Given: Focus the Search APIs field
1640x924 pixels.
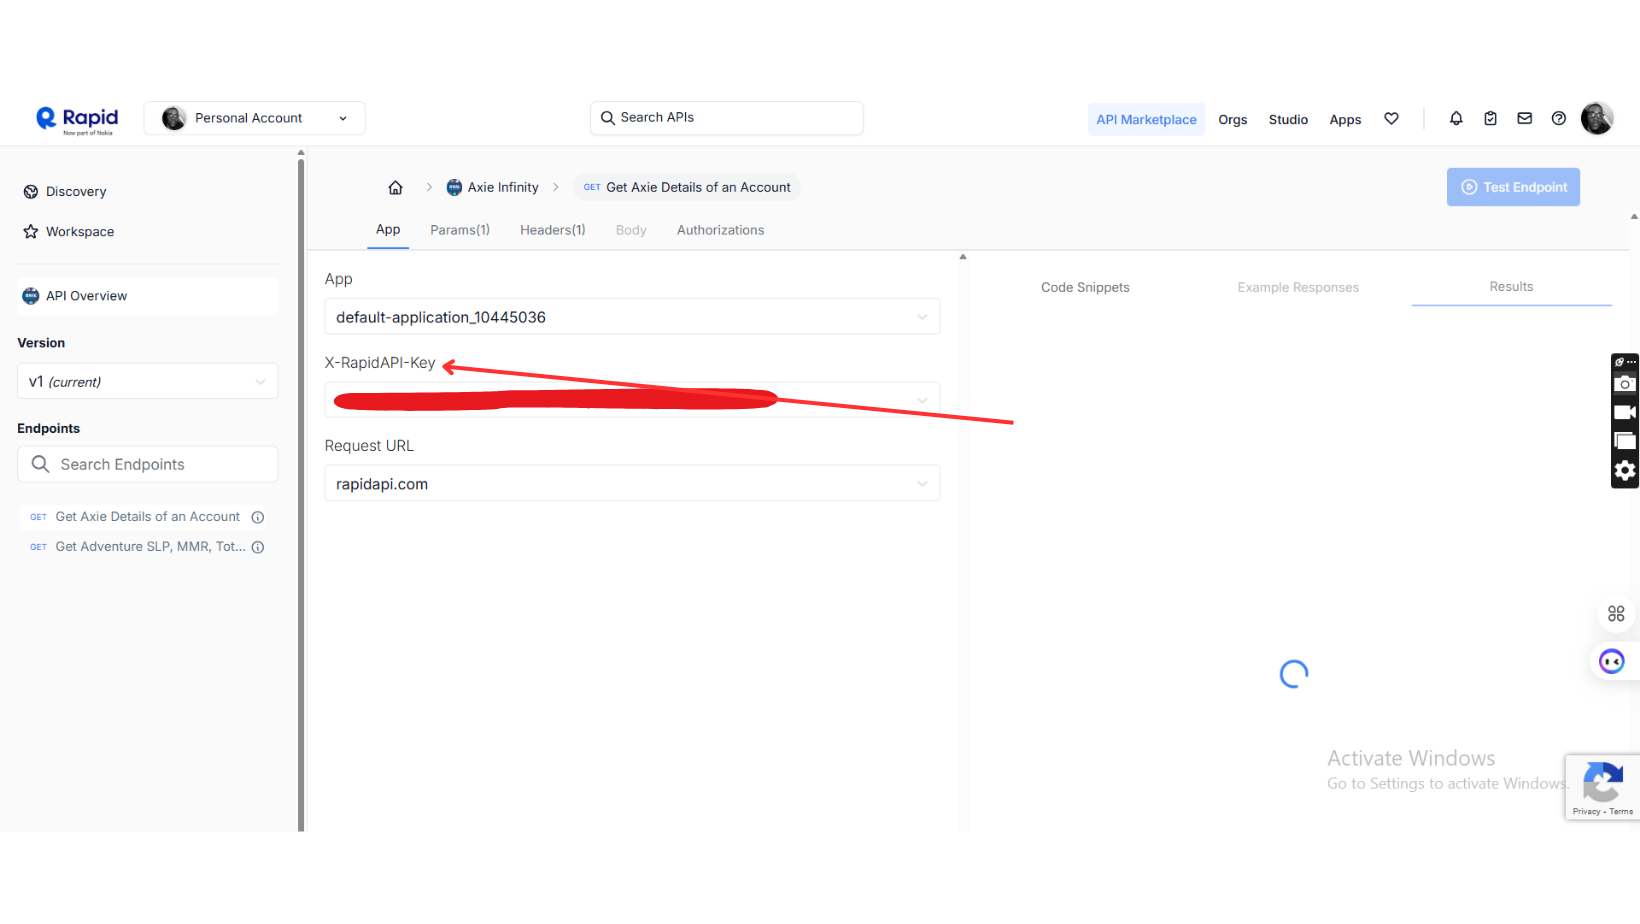Looking at the screenshot, I should (x=727, y=118).
